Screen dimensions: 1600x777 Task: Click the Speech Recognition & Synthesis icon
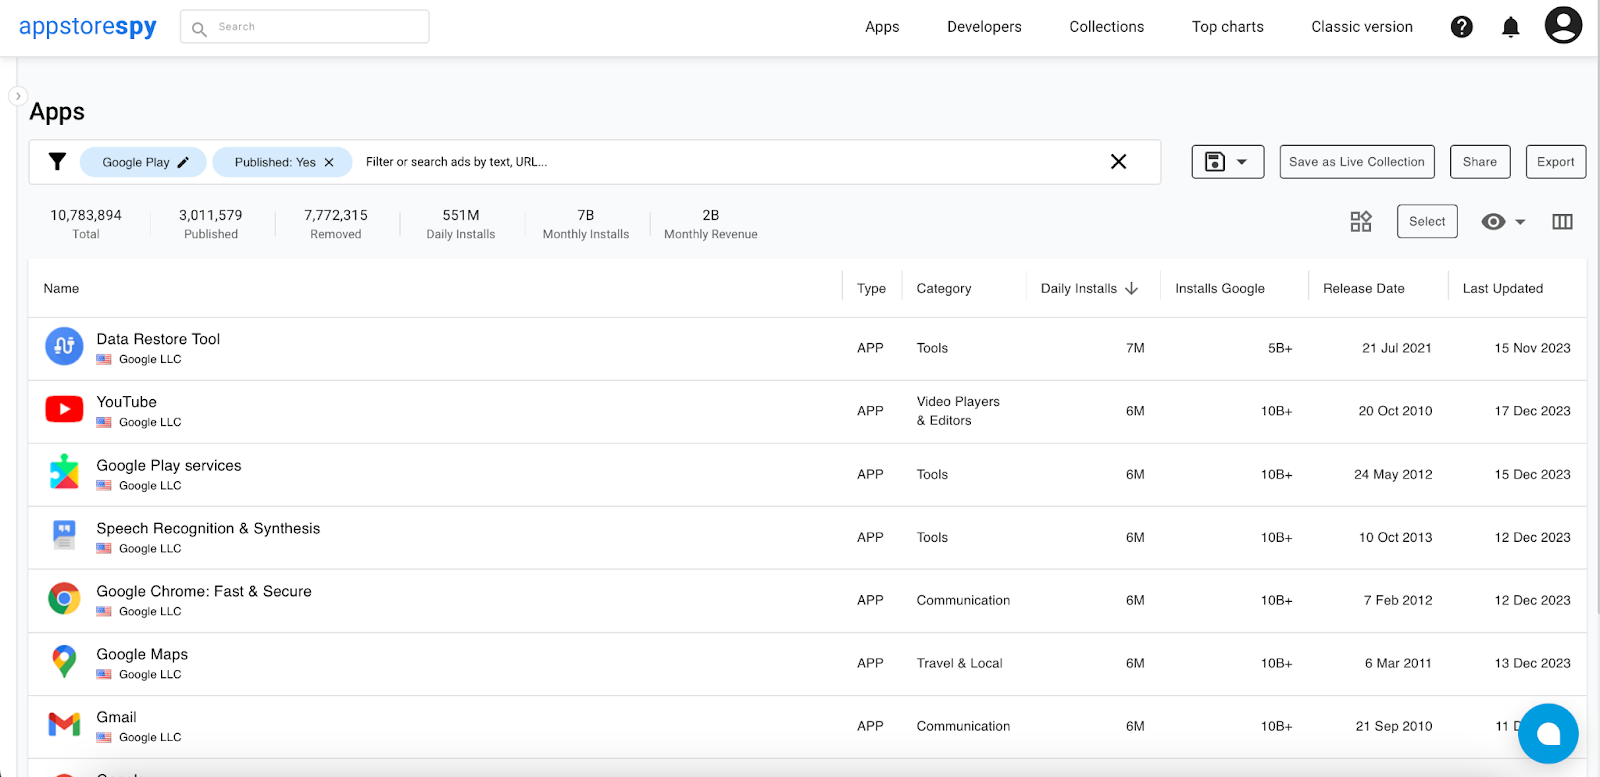click(x=64, y=535)
